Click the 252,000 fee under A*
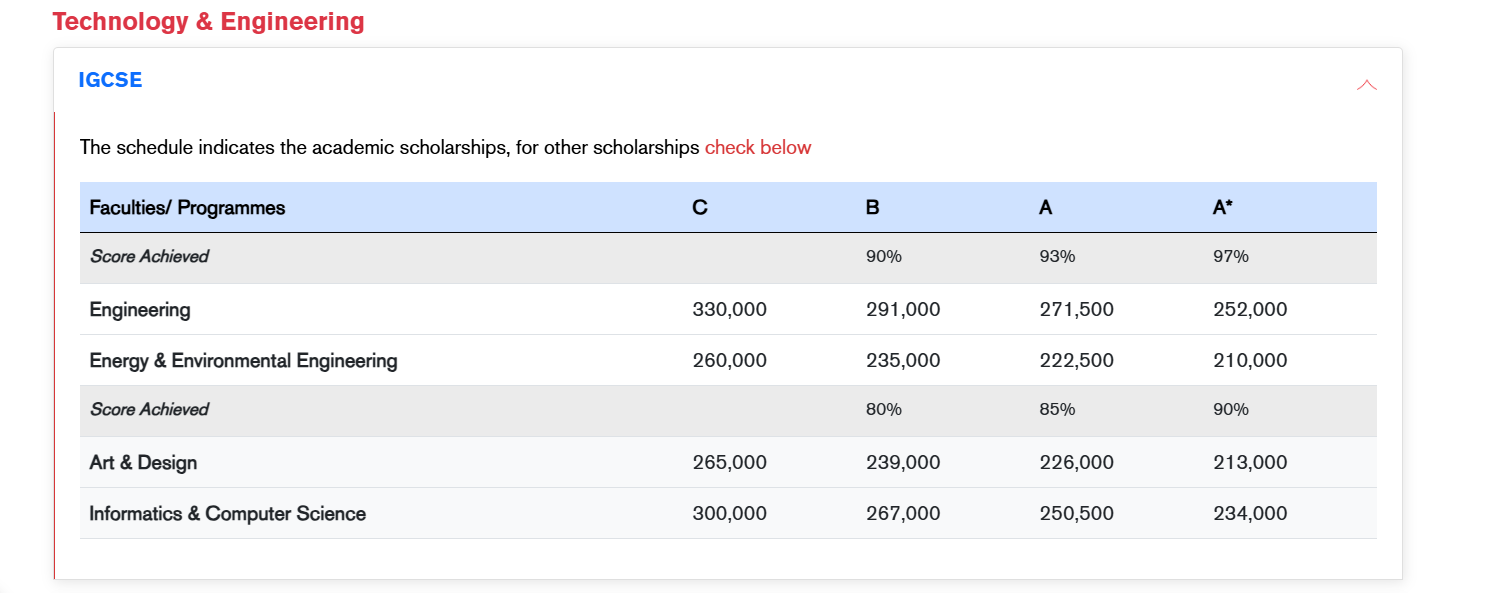The width and height of the screenshot is (1507, 593). tap(1250, 310)
